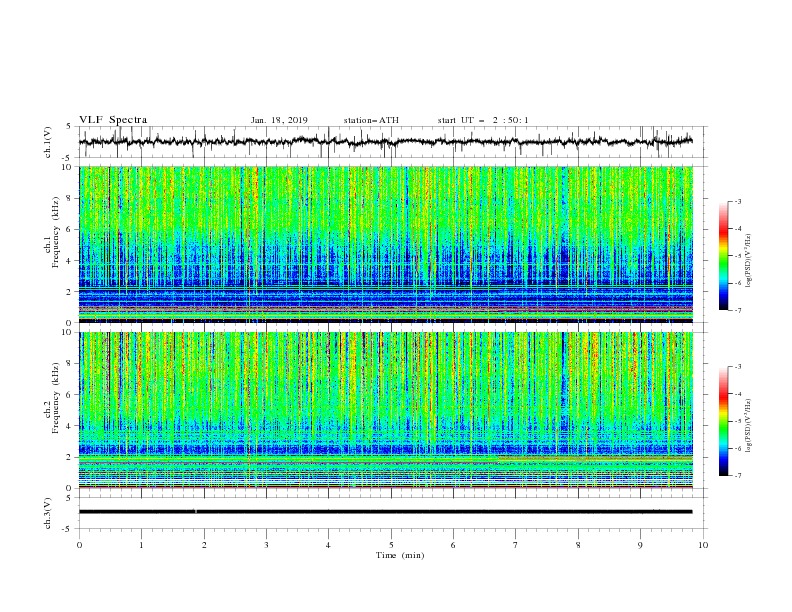Select the "start UT = 2:50:1" text

click(x=483, y=120)
